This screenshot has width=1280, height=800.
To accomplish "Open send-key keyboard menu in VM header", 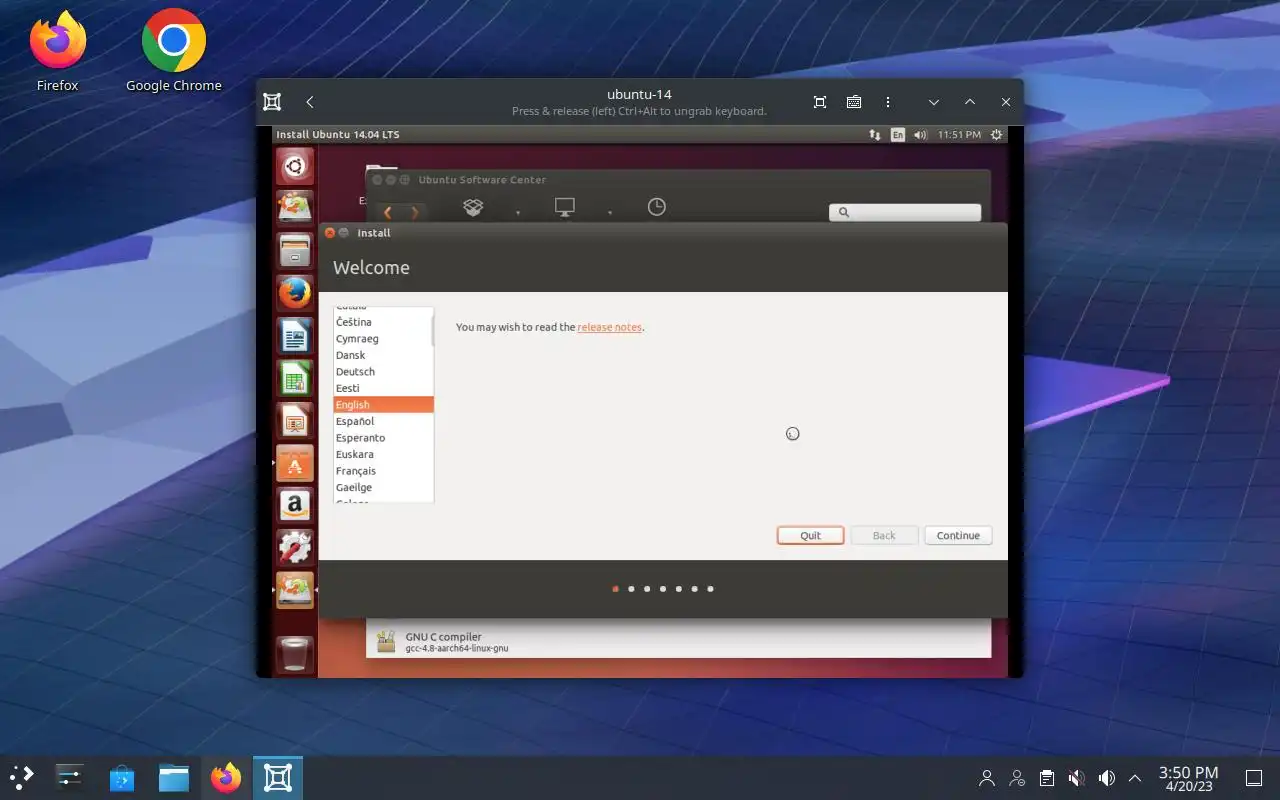I will click(854, 102).
